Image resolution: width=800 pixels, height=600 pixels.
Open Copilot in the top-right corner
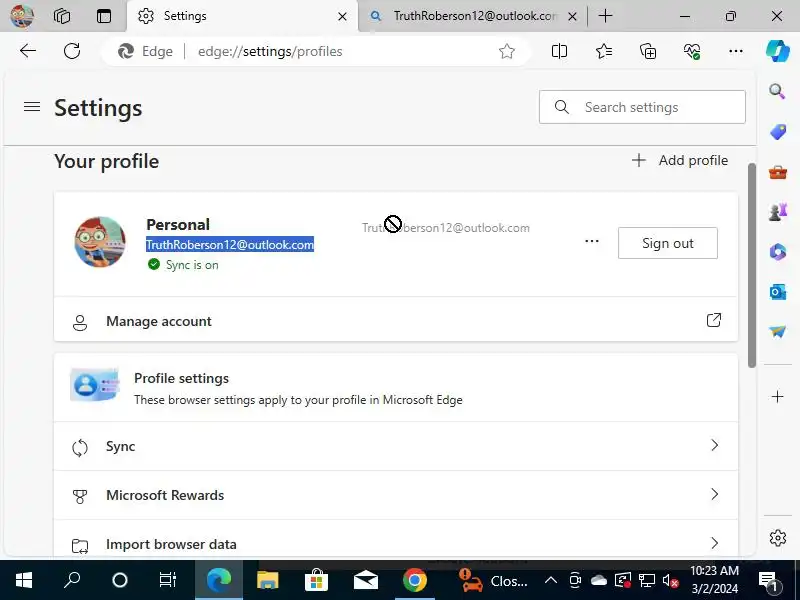pyautogui.click(x=778, y=51)
